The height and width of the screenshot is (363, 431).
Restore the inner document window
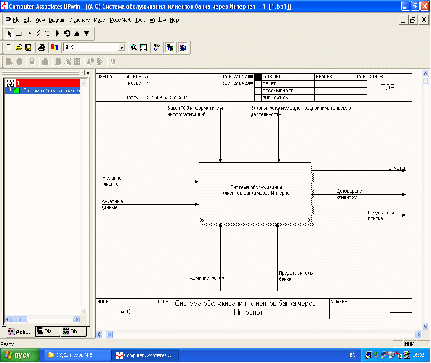[413, 20]
